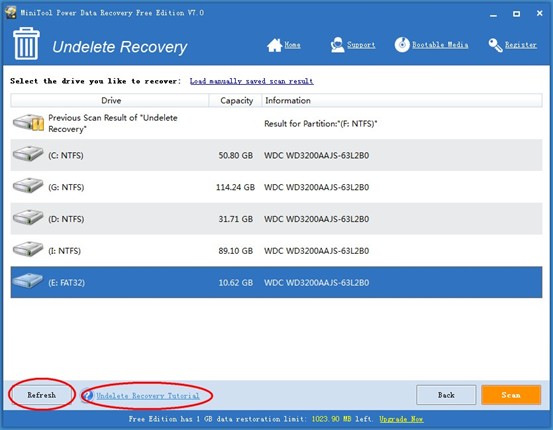This screenshot has height=430, width=553.
Task: Click the drive icon for I: NTFS
Action: tap(28, 249)
